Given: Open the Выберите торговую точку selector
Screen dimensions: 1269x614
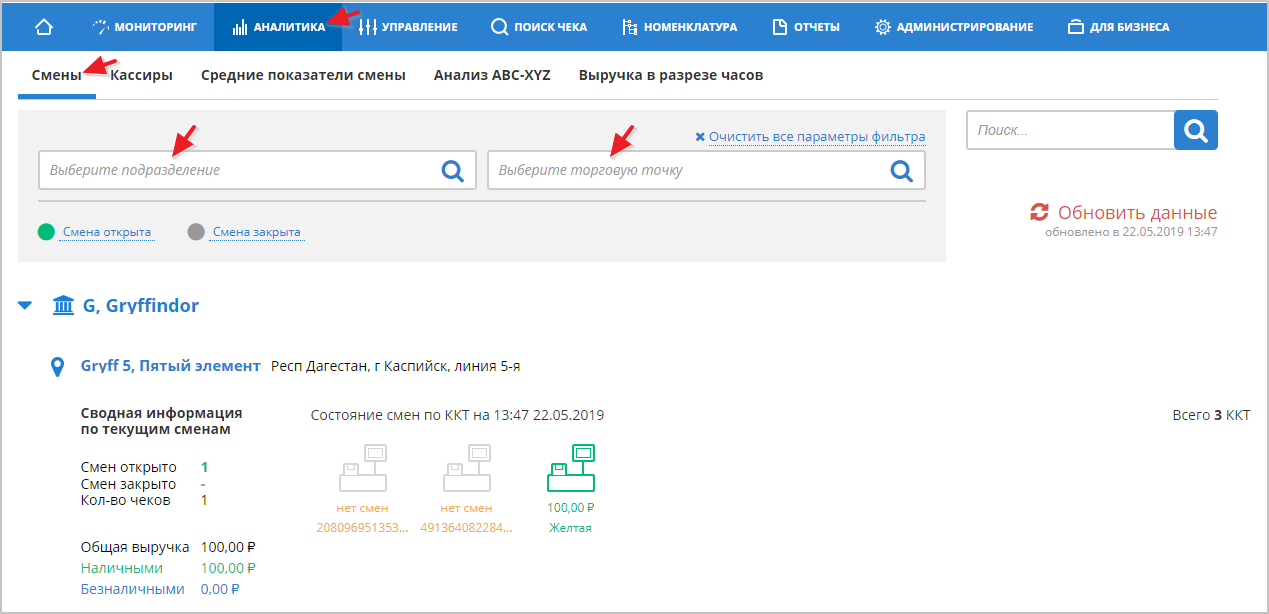Looking at the screenshot, I should pyautogui.click(x=688, y=171).
